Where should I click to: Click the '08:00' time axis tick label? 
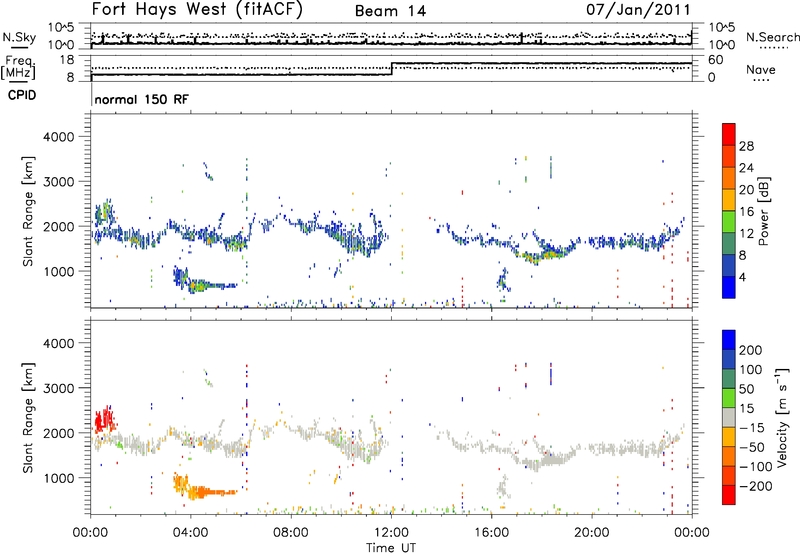(x=291, y=533)
